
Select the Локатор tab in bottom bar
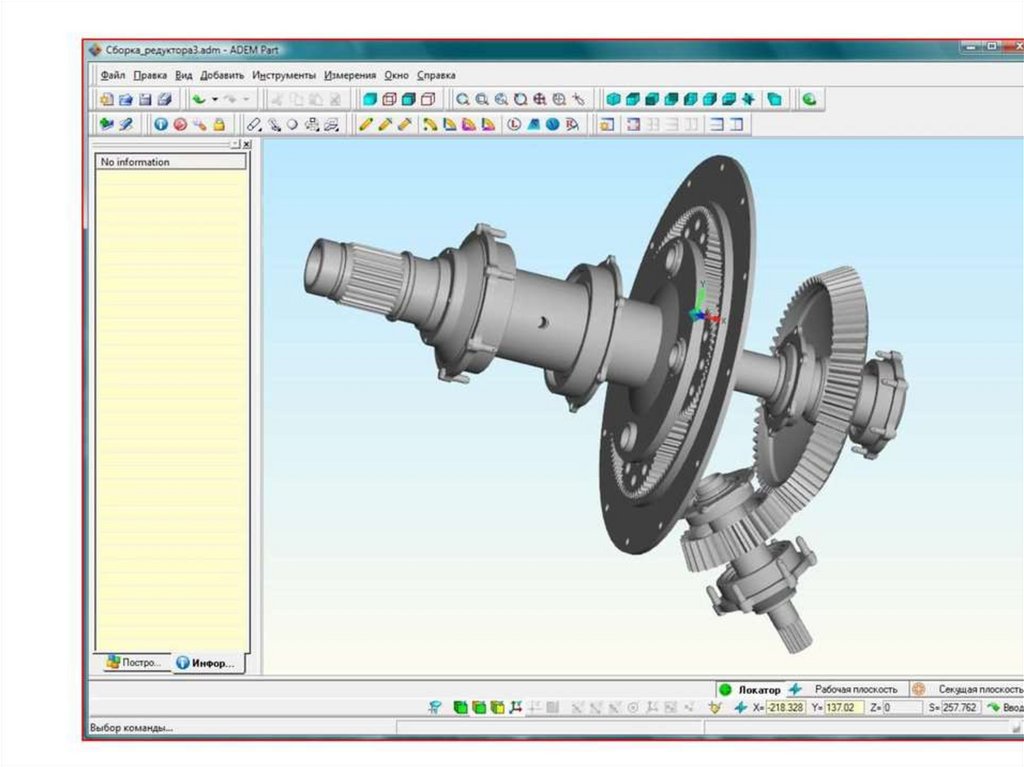[758, 689]
